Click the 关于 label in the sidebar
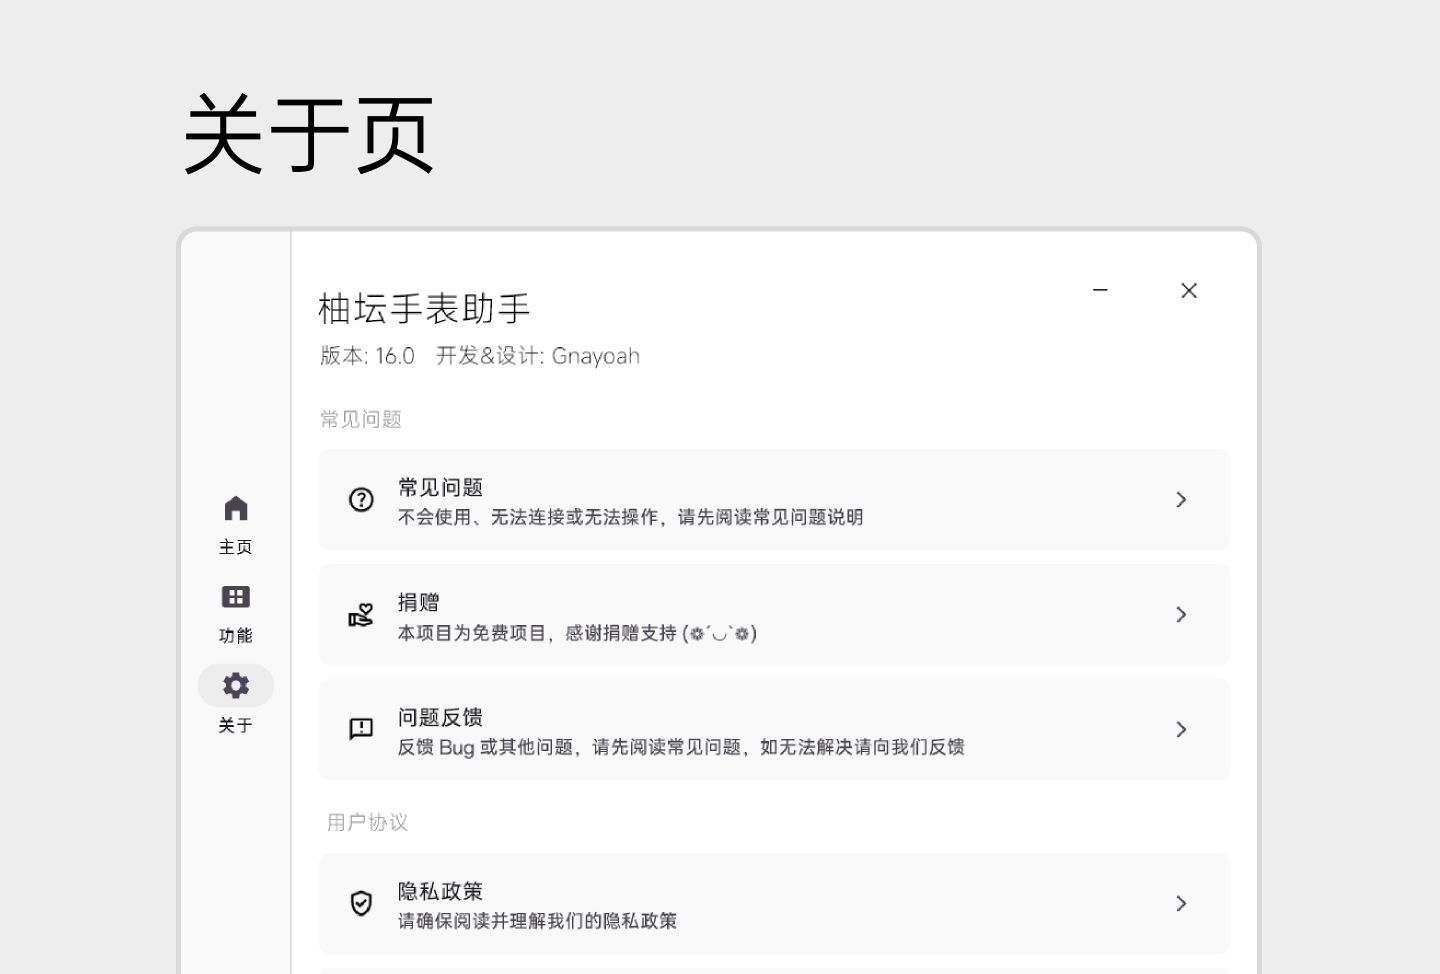 pos(236,725)
